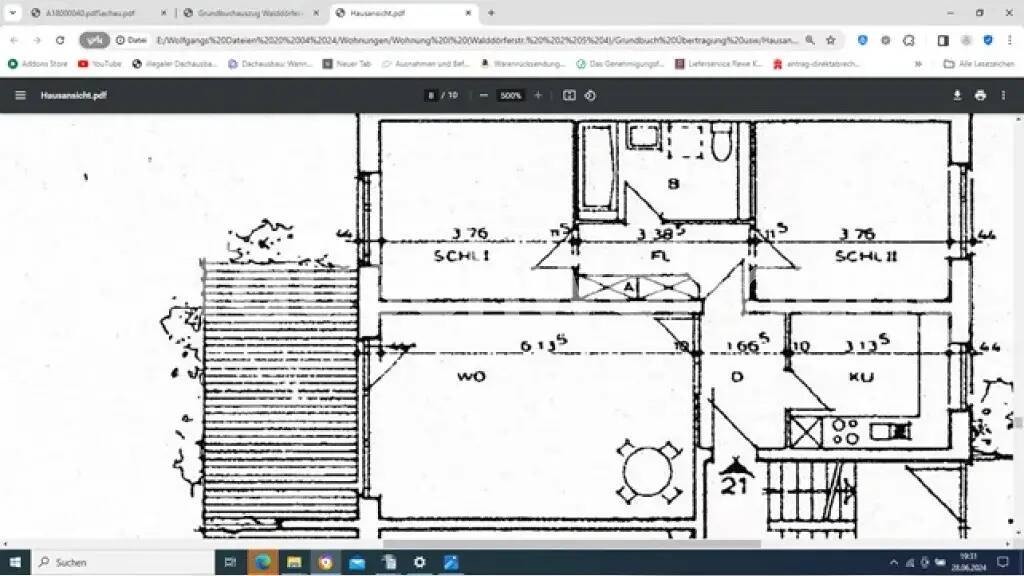1024x576 pixels.
Task: Print the PDF document
Action: (980, 95)
